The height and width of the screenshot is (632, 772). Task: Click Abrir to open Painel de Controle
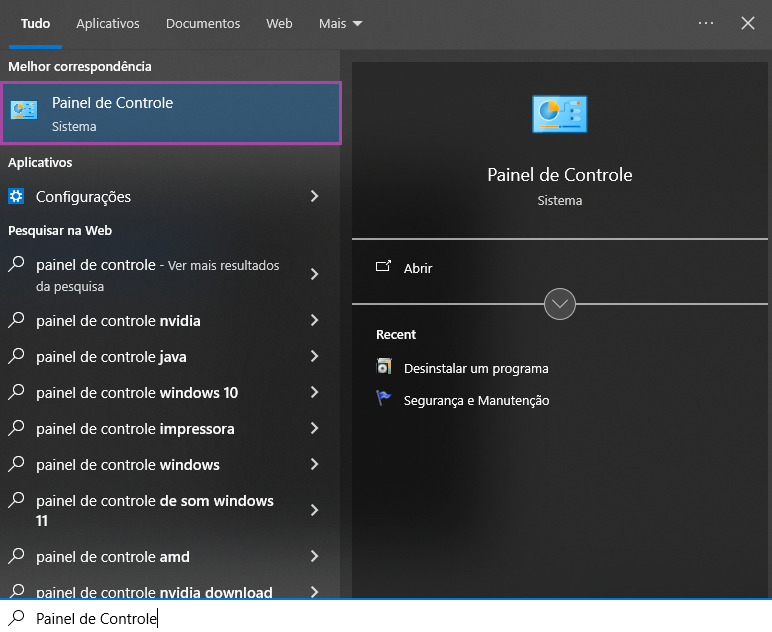[x=418, y=268]
